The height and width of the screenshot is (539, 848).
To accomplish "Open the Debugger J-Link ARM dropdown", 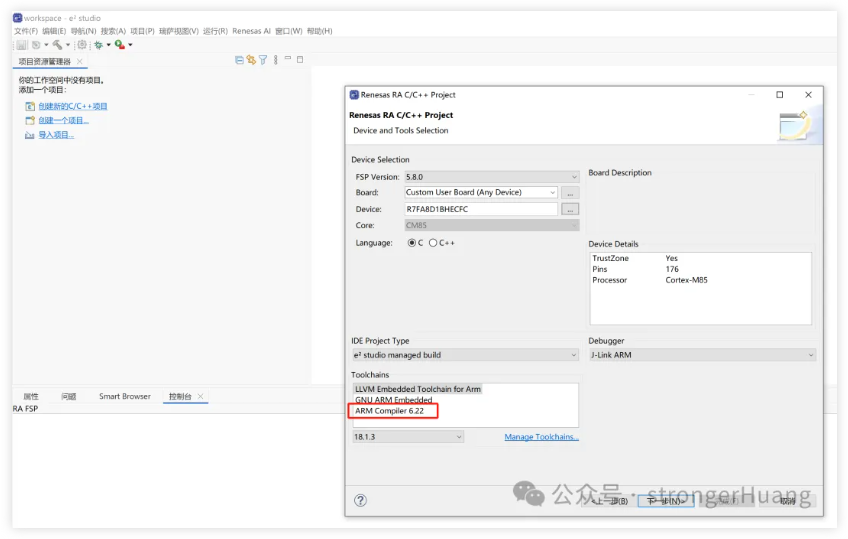I will (811, 355).
